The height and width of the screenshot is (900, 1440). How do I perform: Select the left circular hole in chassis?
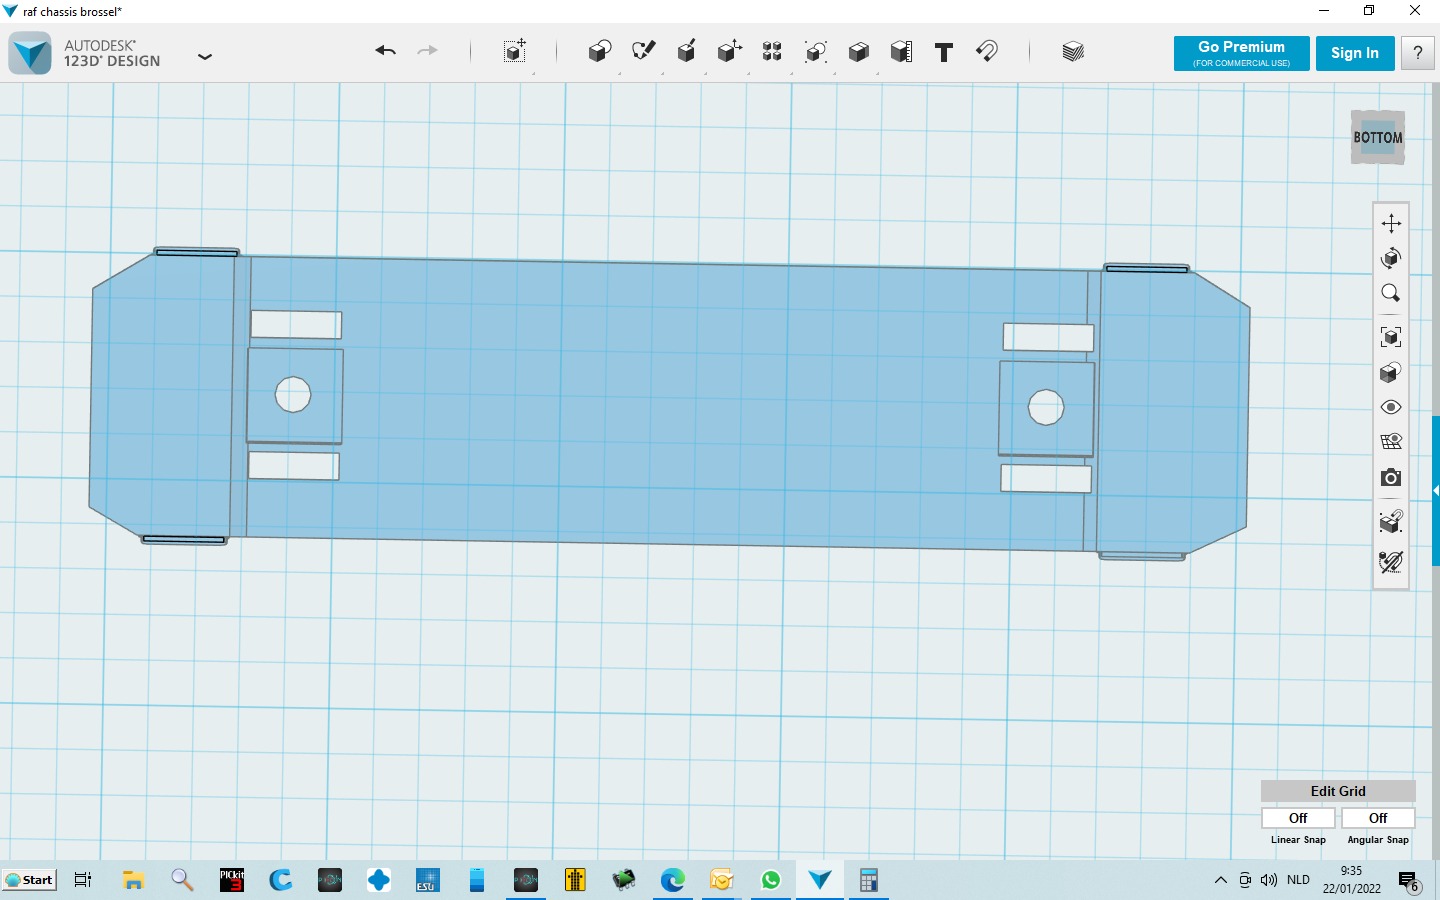pyautogui.click(x=293, y=395)
